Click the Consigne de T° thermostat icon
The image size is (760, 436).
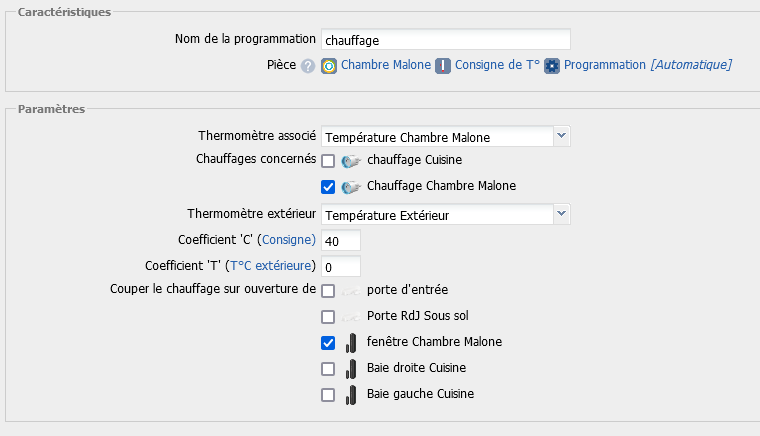tap(443, 66)
